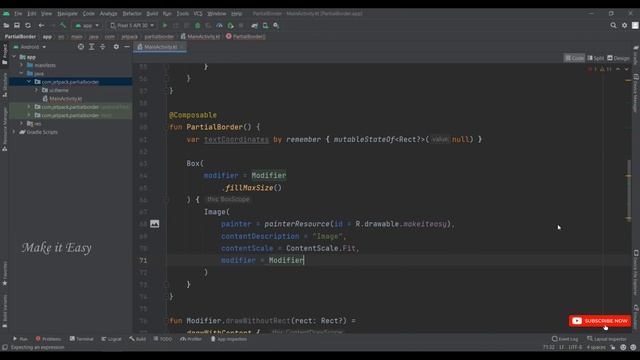Expand the res folder

tap(22, 123)
